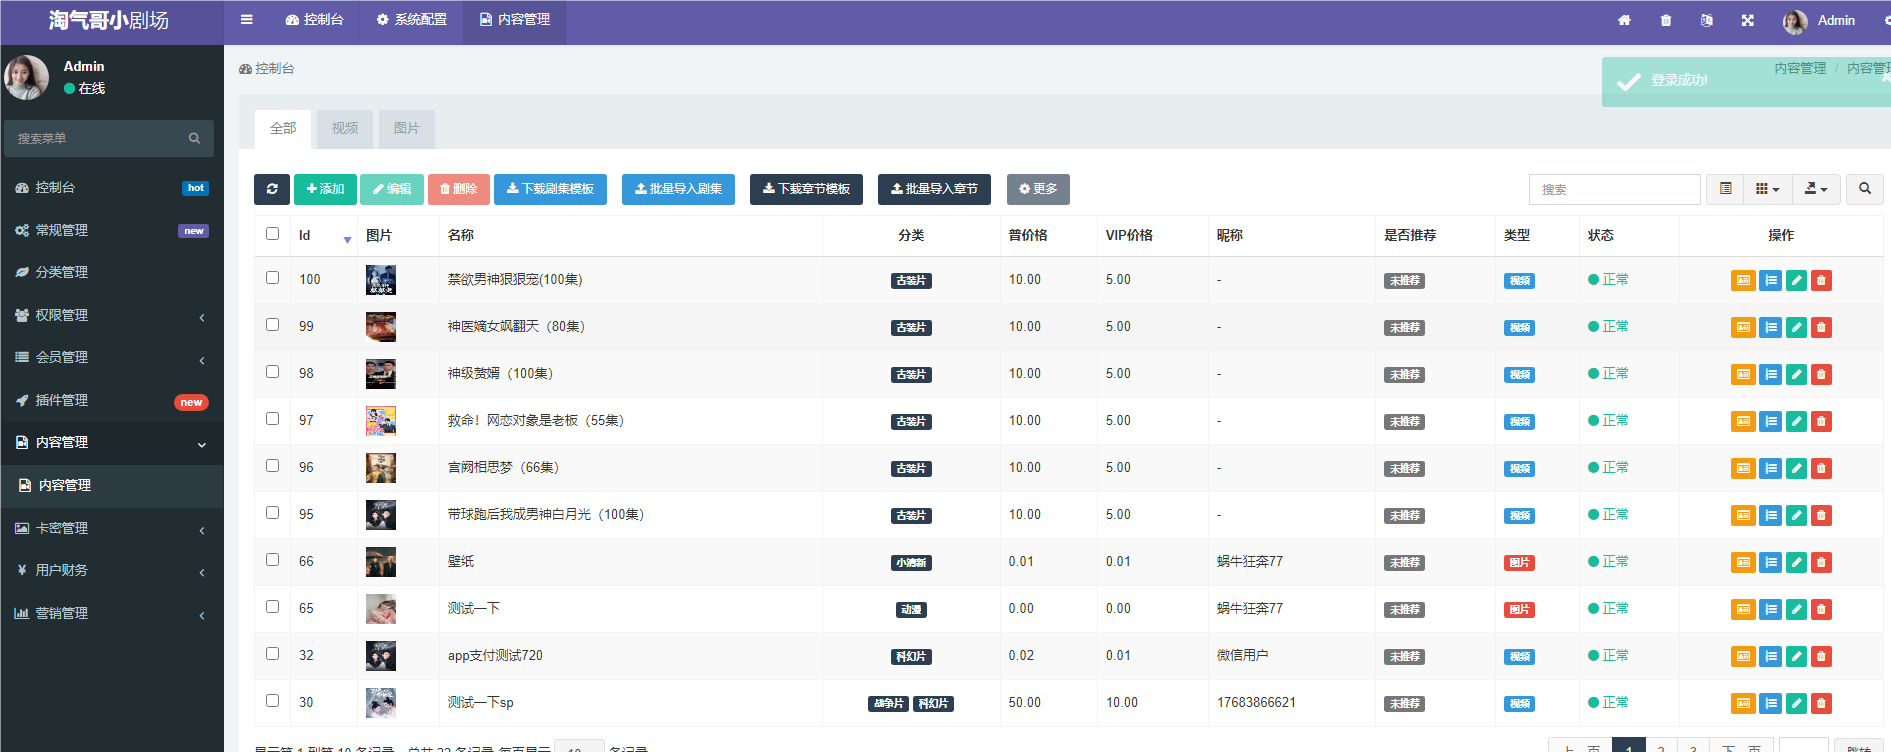This screenshot has width=1891, height=752.
Task: Tick the checkbox for row Id 96
Action: click(272, 466)
